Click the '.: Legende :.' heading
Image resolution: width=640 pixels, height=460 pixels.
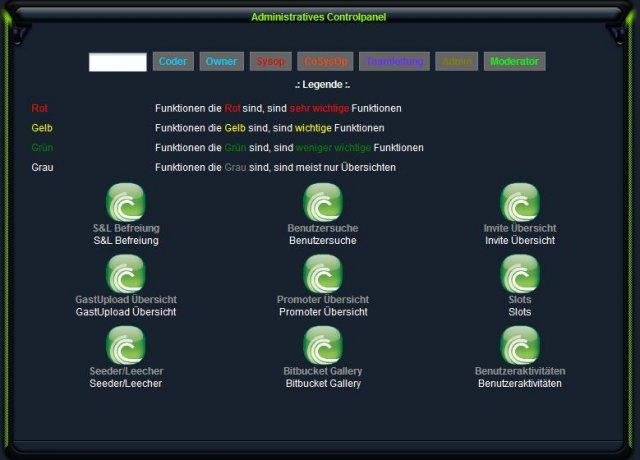tap(322, 84)
